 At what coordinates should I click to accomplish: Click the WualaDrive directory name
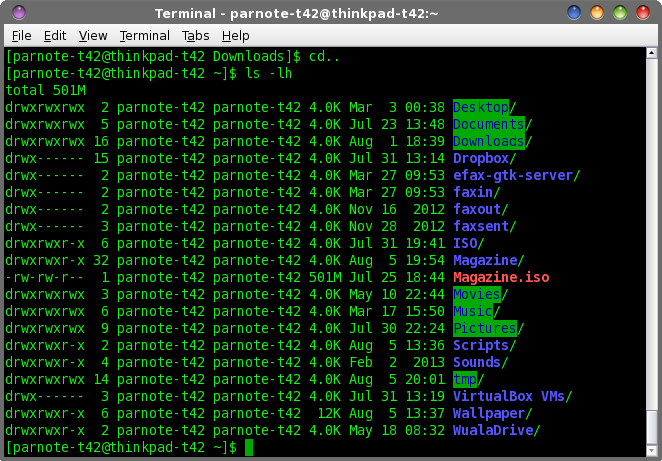point(493,431)
